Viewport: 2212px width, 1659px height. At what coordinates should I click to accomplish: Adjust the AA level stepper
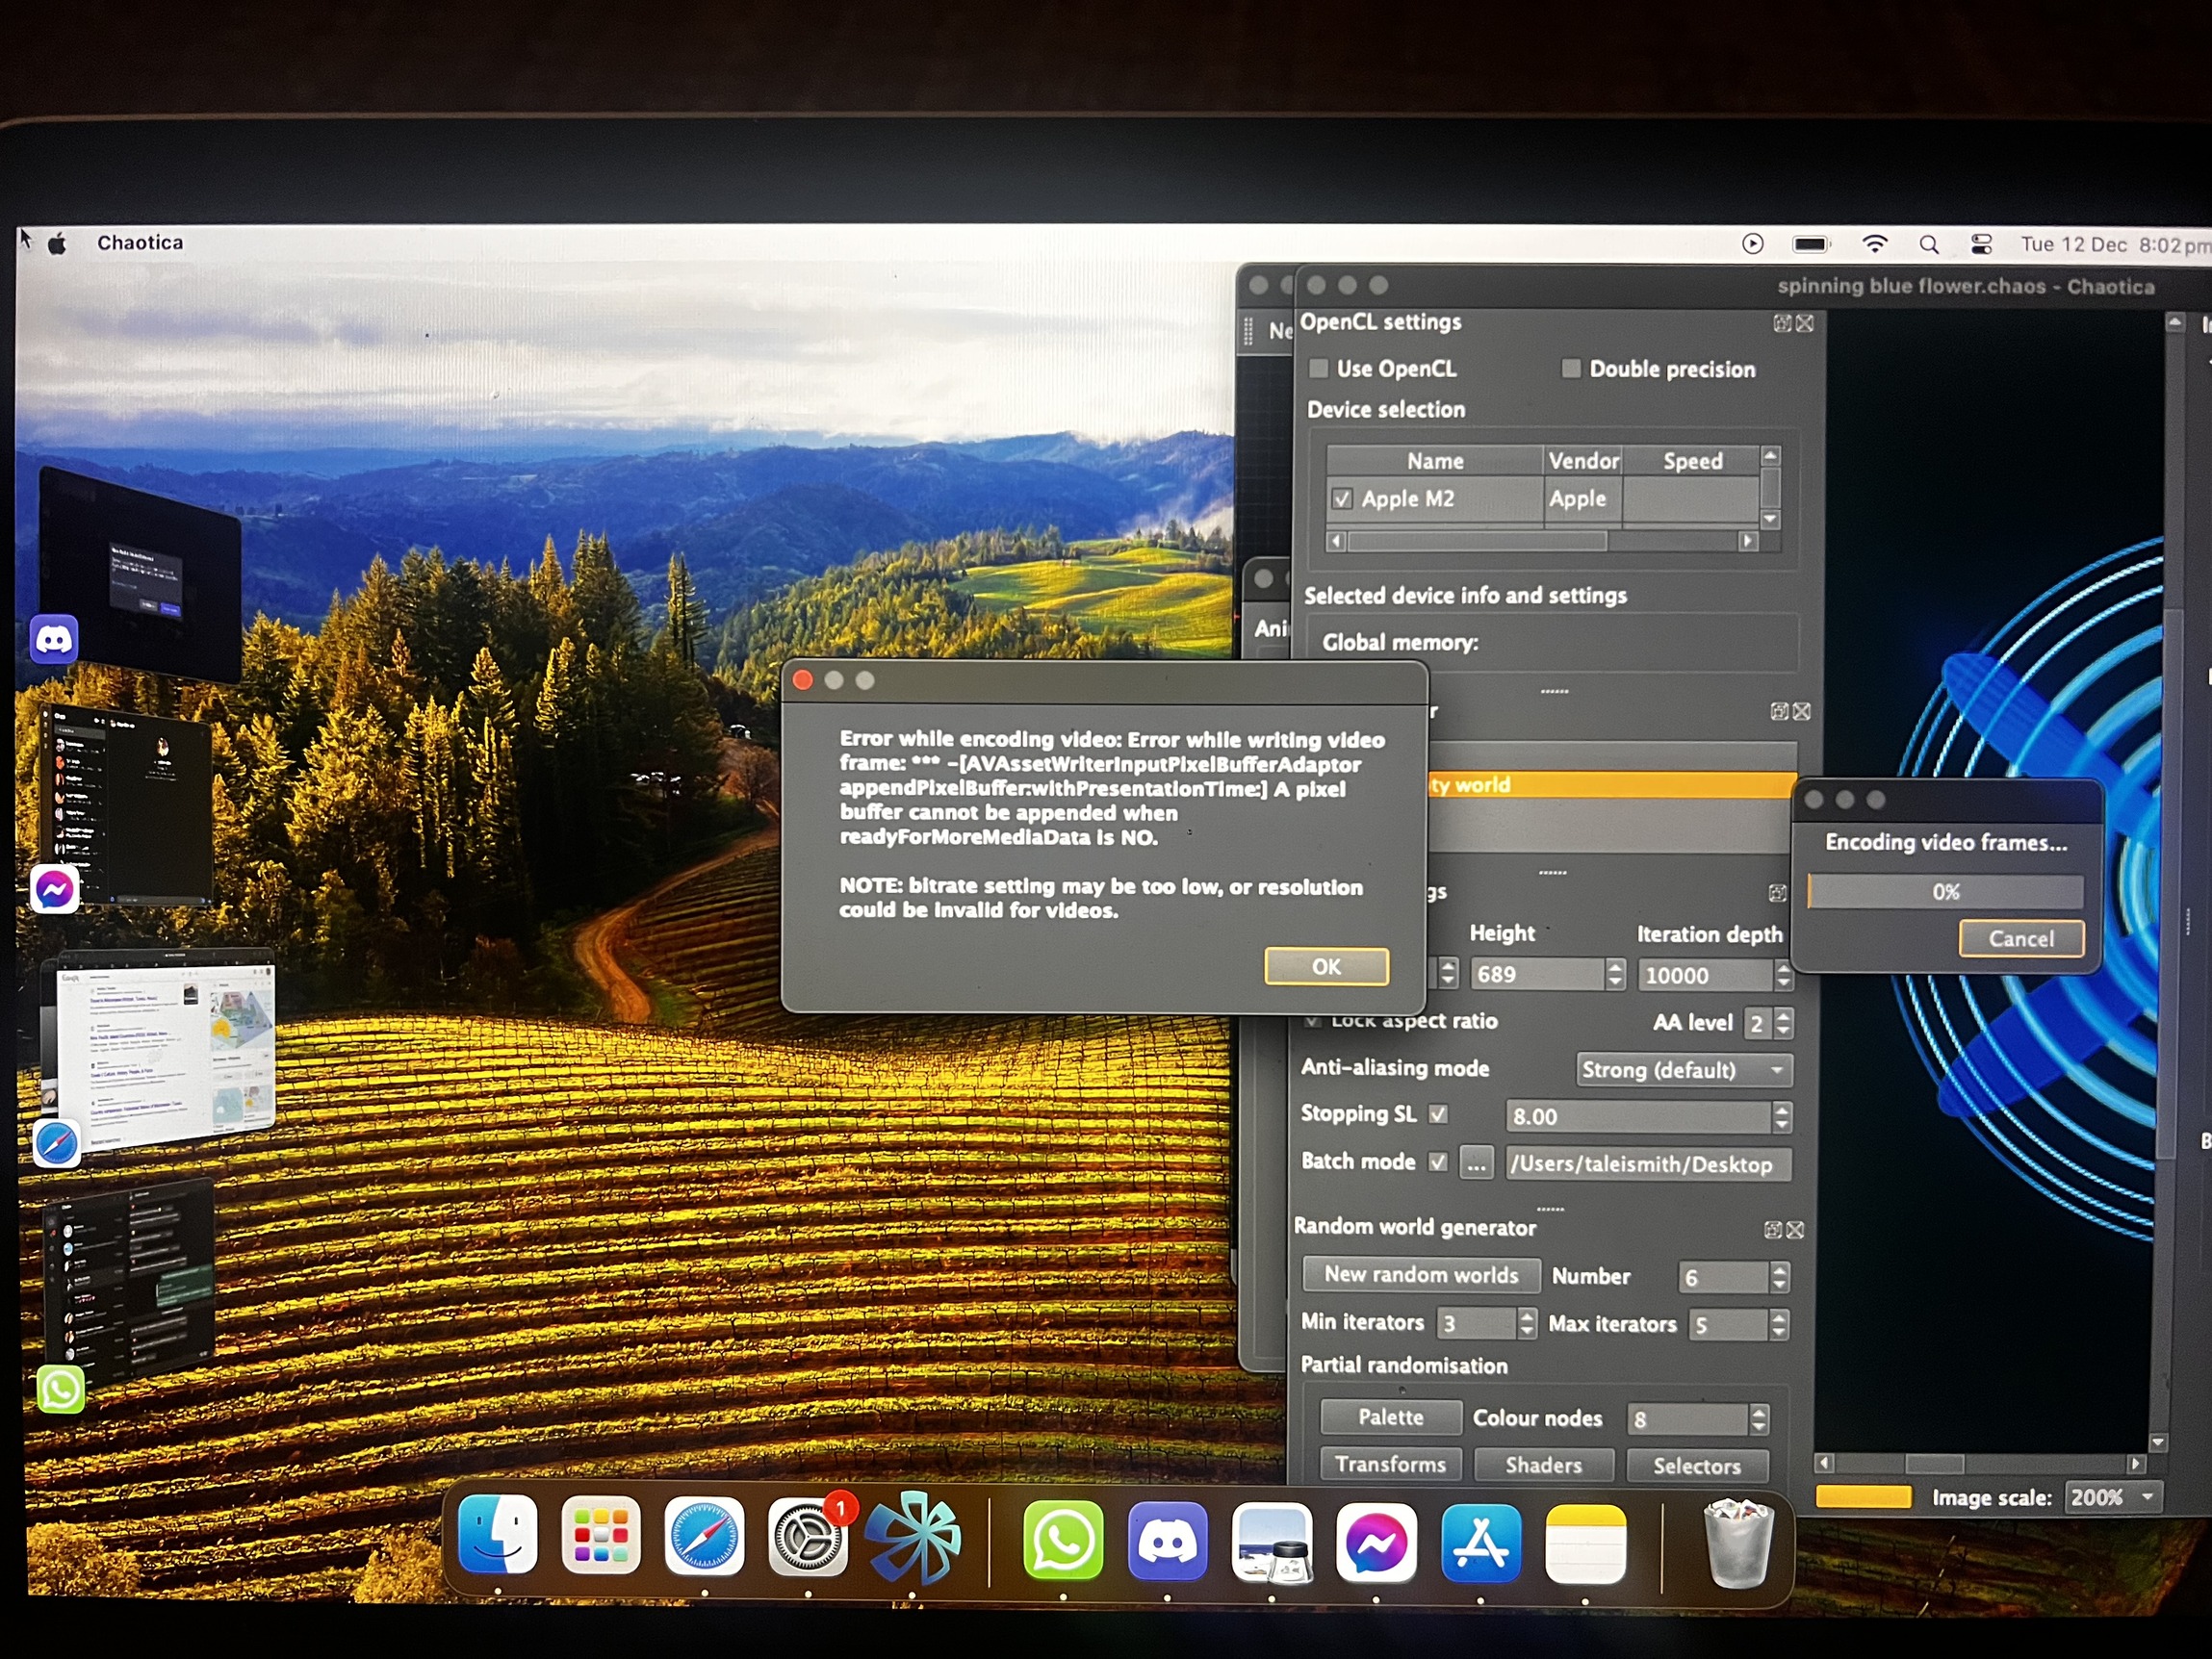pos(1783,1023)
